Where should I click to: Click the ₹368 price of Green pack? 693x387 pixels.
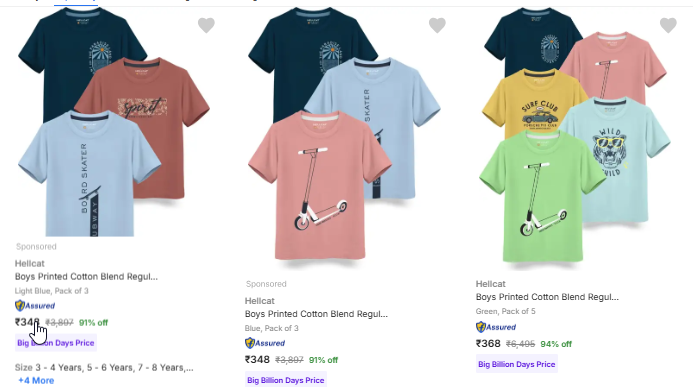488,344
